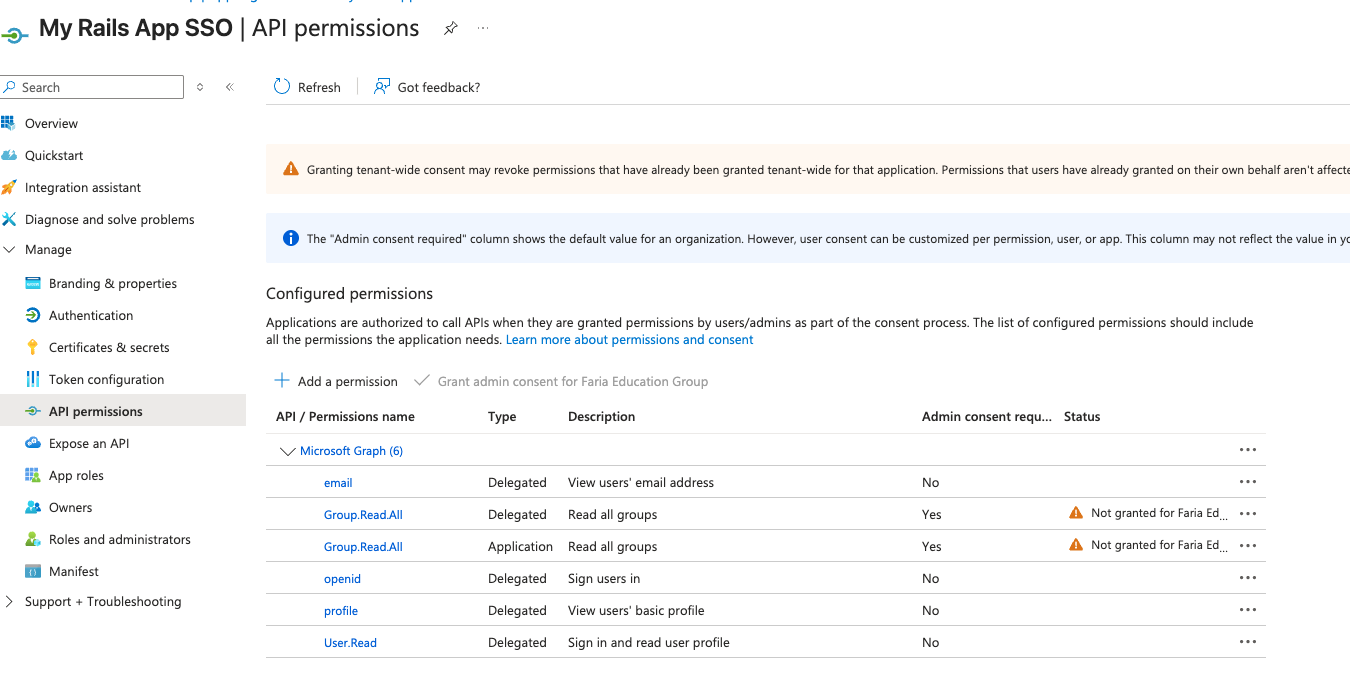Open the Application type Group.Read.All permission link
The width and height of the screenshot is (1350, 683).
point(363,547)
